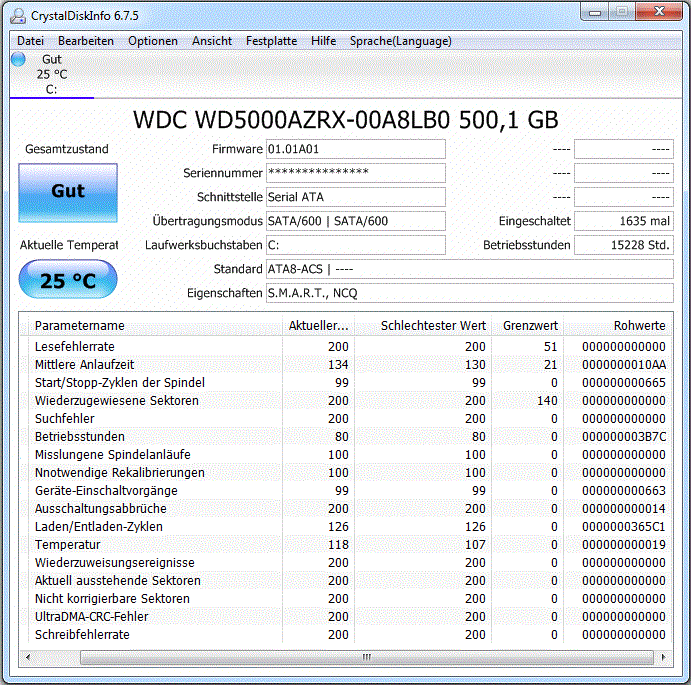
Task: Click the blue health status circle for drive C:
Action: [x=19, y=59]
